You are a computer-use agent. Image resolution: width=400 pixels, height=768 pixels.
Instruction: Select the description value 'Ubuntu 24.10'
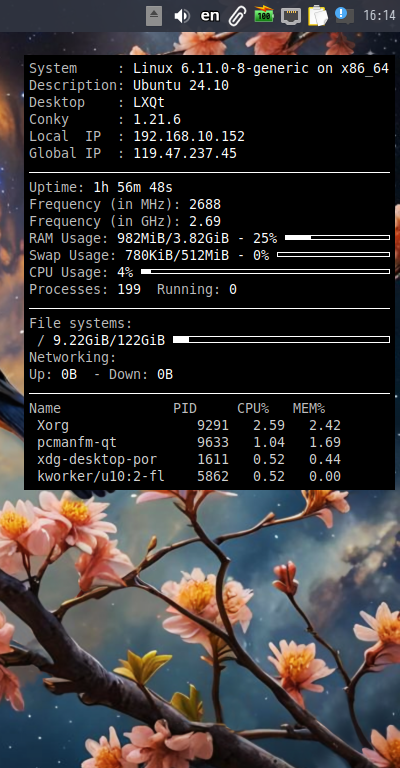pyautogui.click(x=181, y=86)
